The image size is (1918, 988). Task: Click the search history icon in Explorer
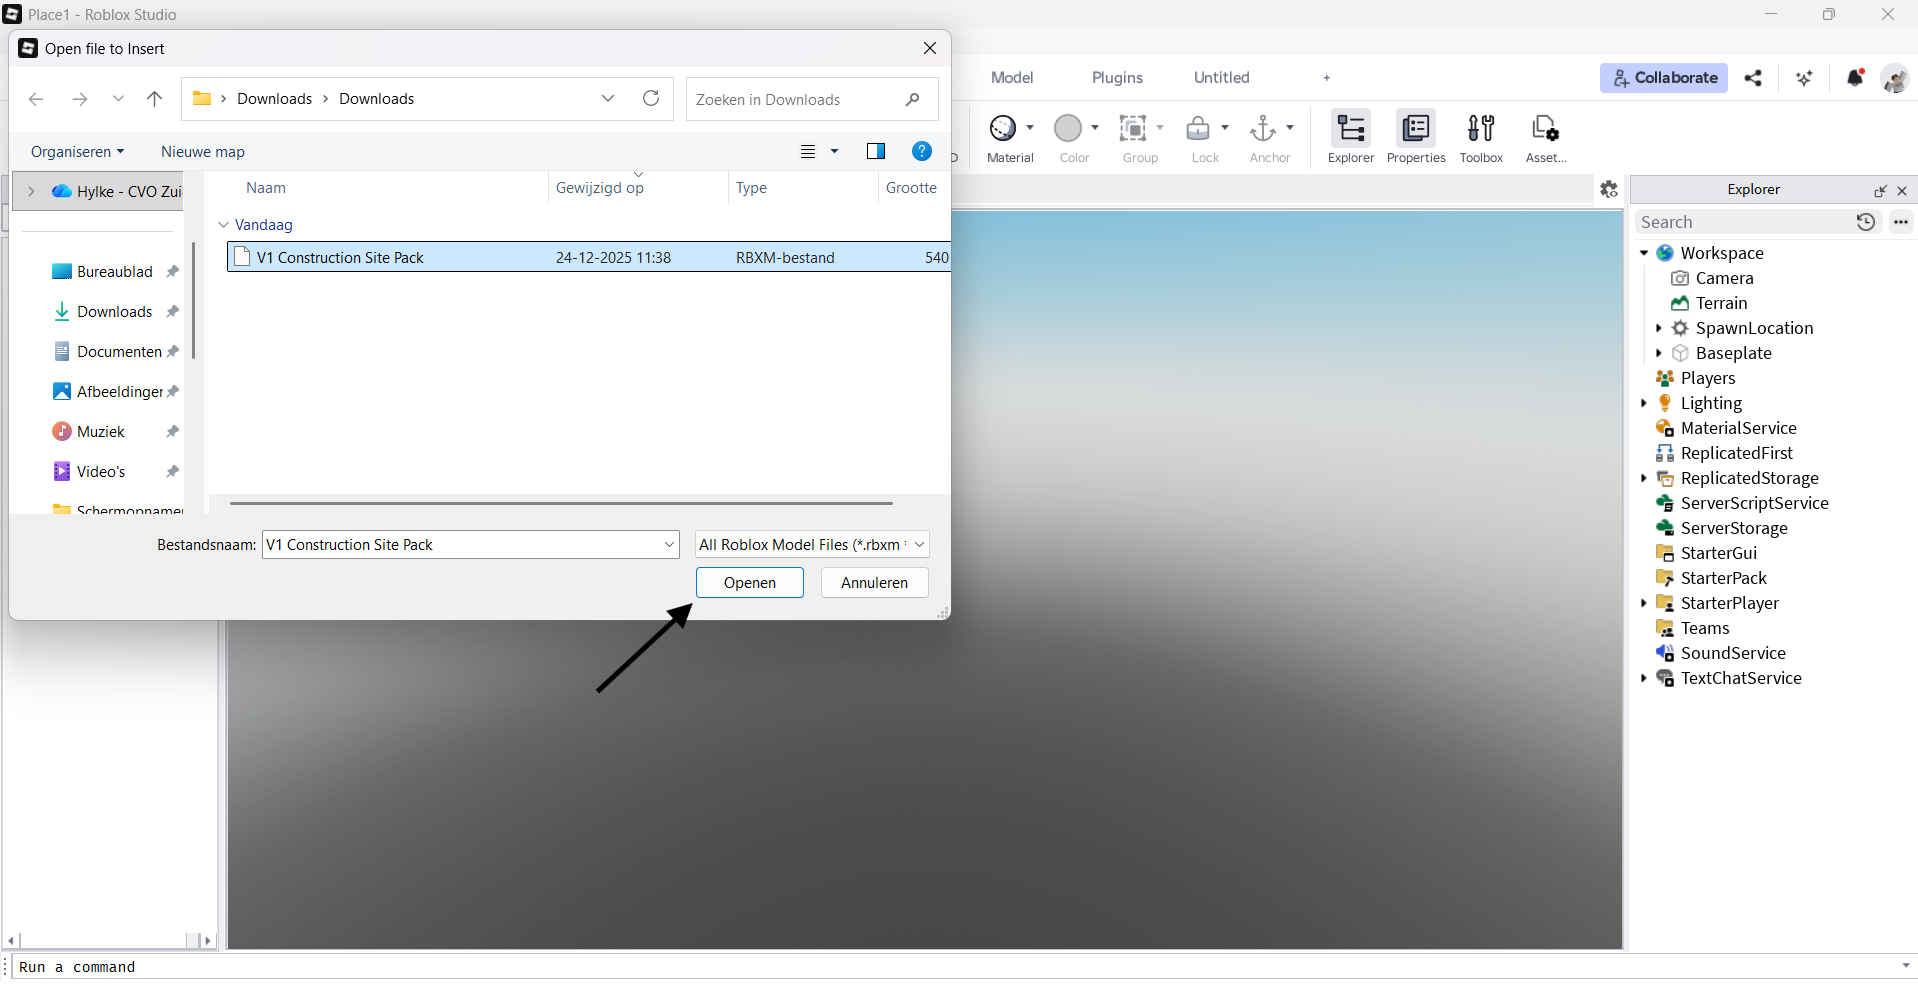pos(1866,222)
